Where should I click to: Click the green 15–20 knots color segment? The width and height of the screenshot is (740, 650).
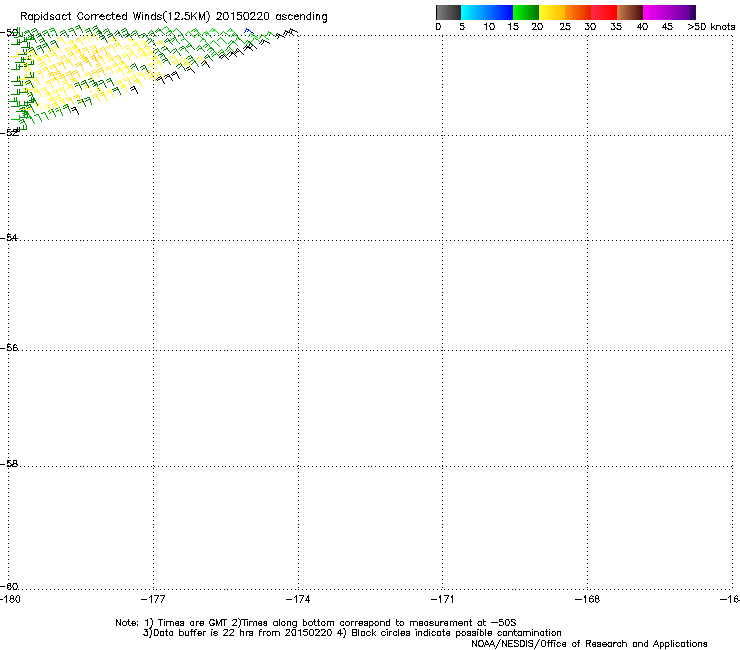click(x=526, y=12)
